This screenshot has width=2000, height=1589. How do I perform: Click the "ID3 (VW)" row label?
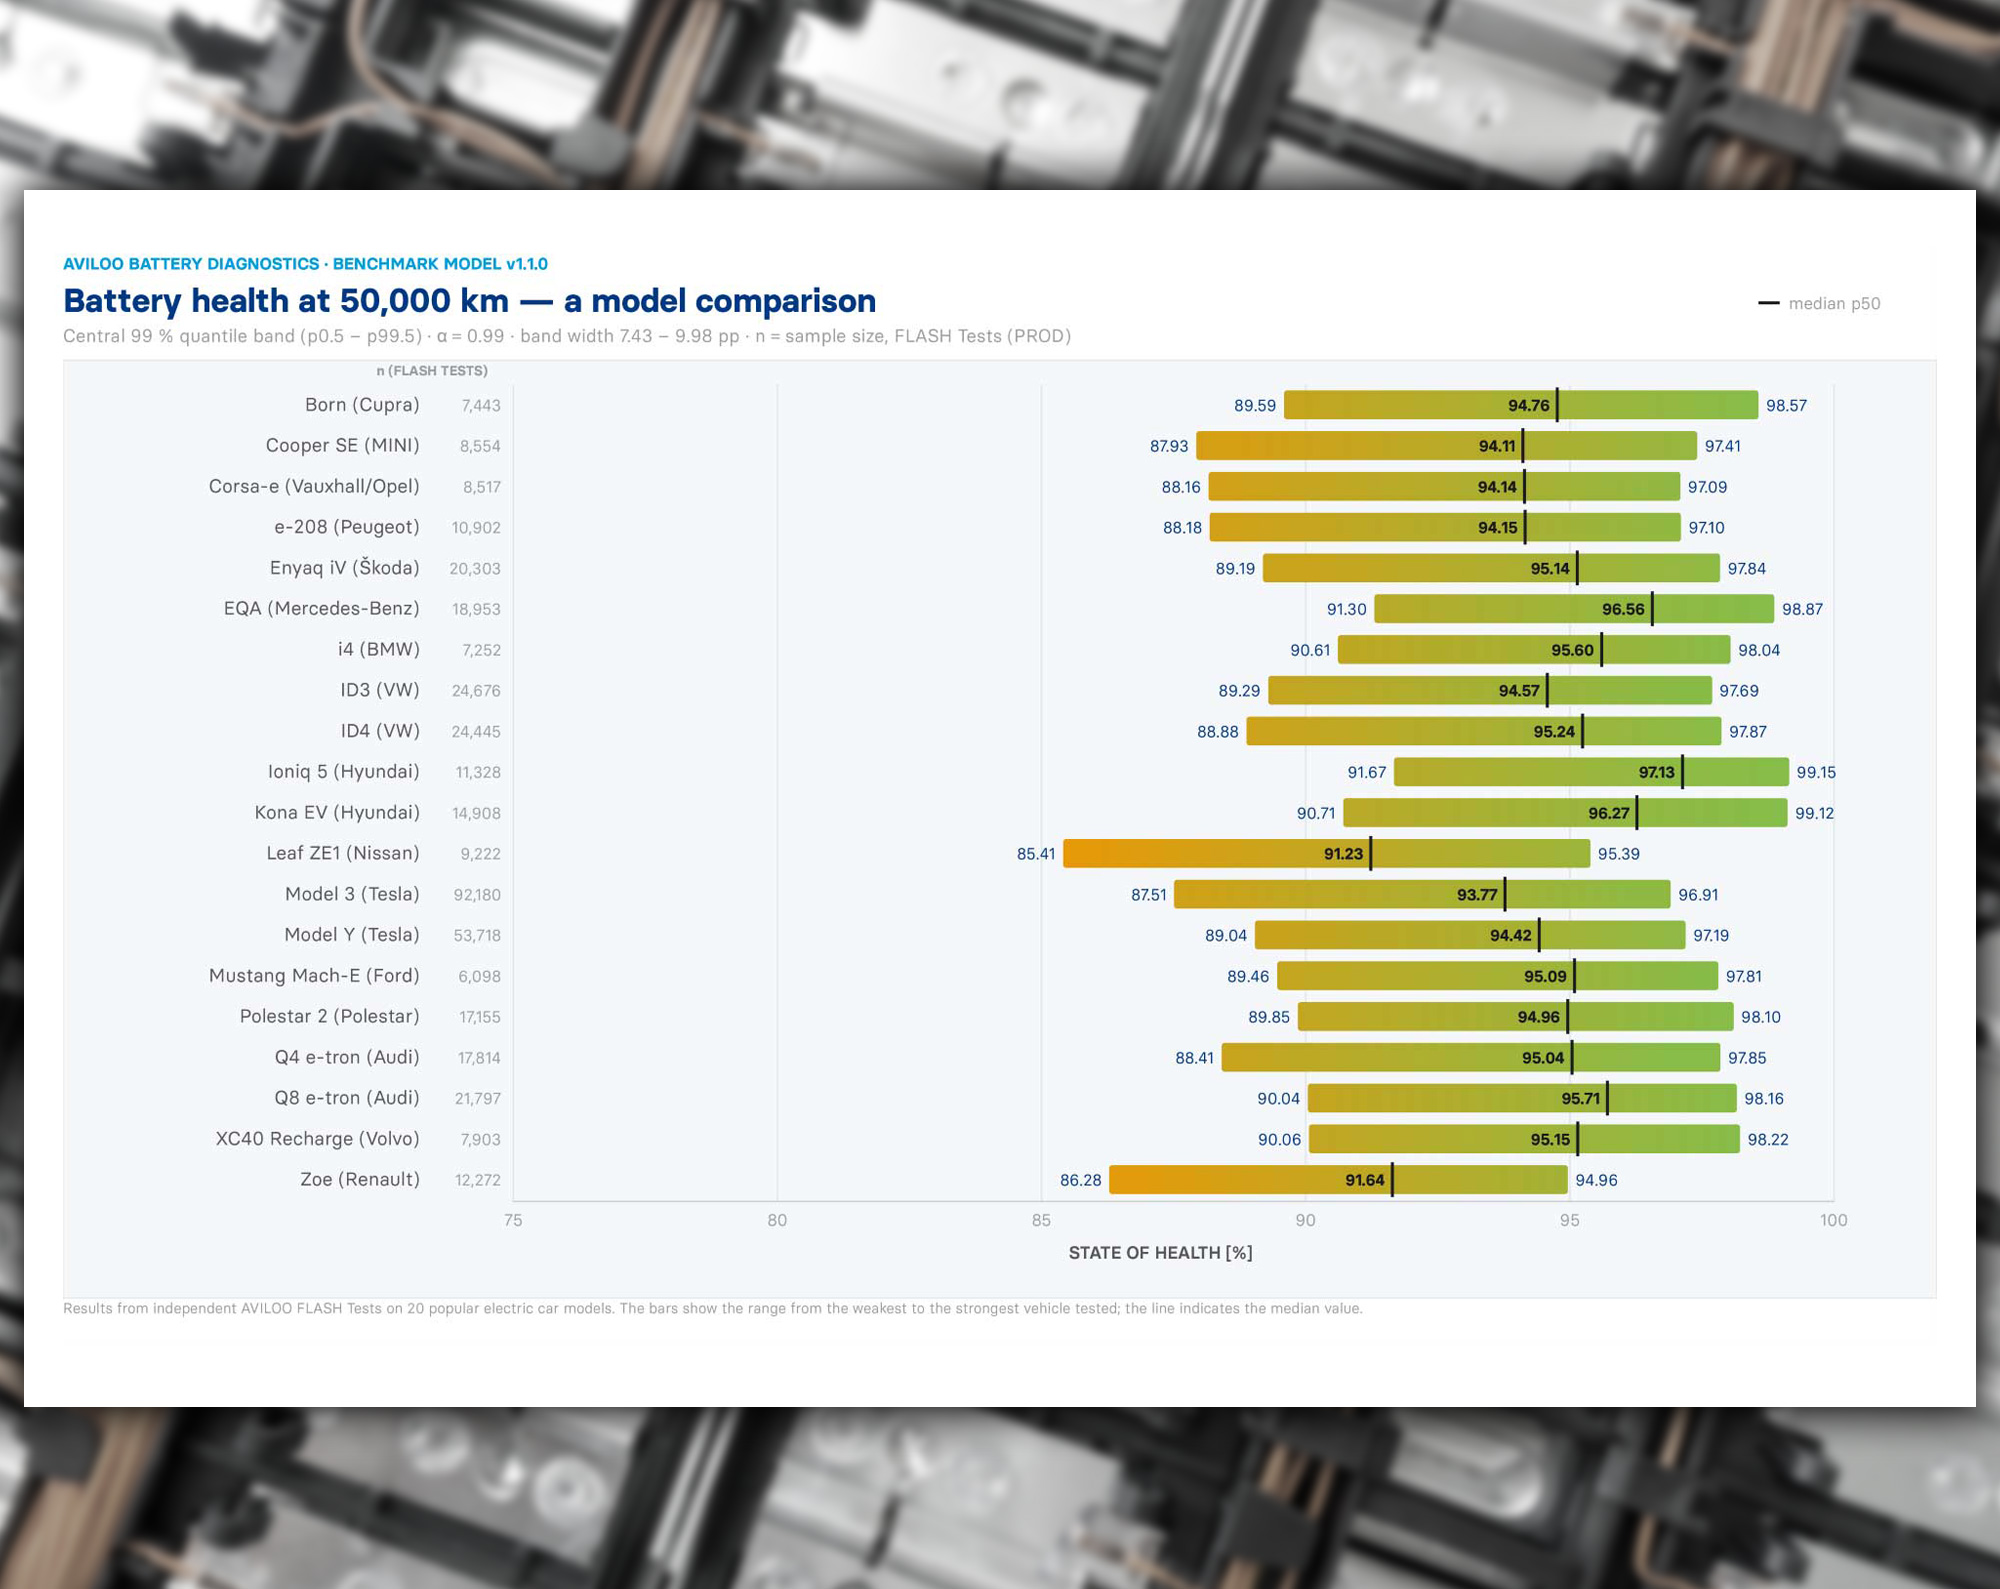click(x=380, y=690)
